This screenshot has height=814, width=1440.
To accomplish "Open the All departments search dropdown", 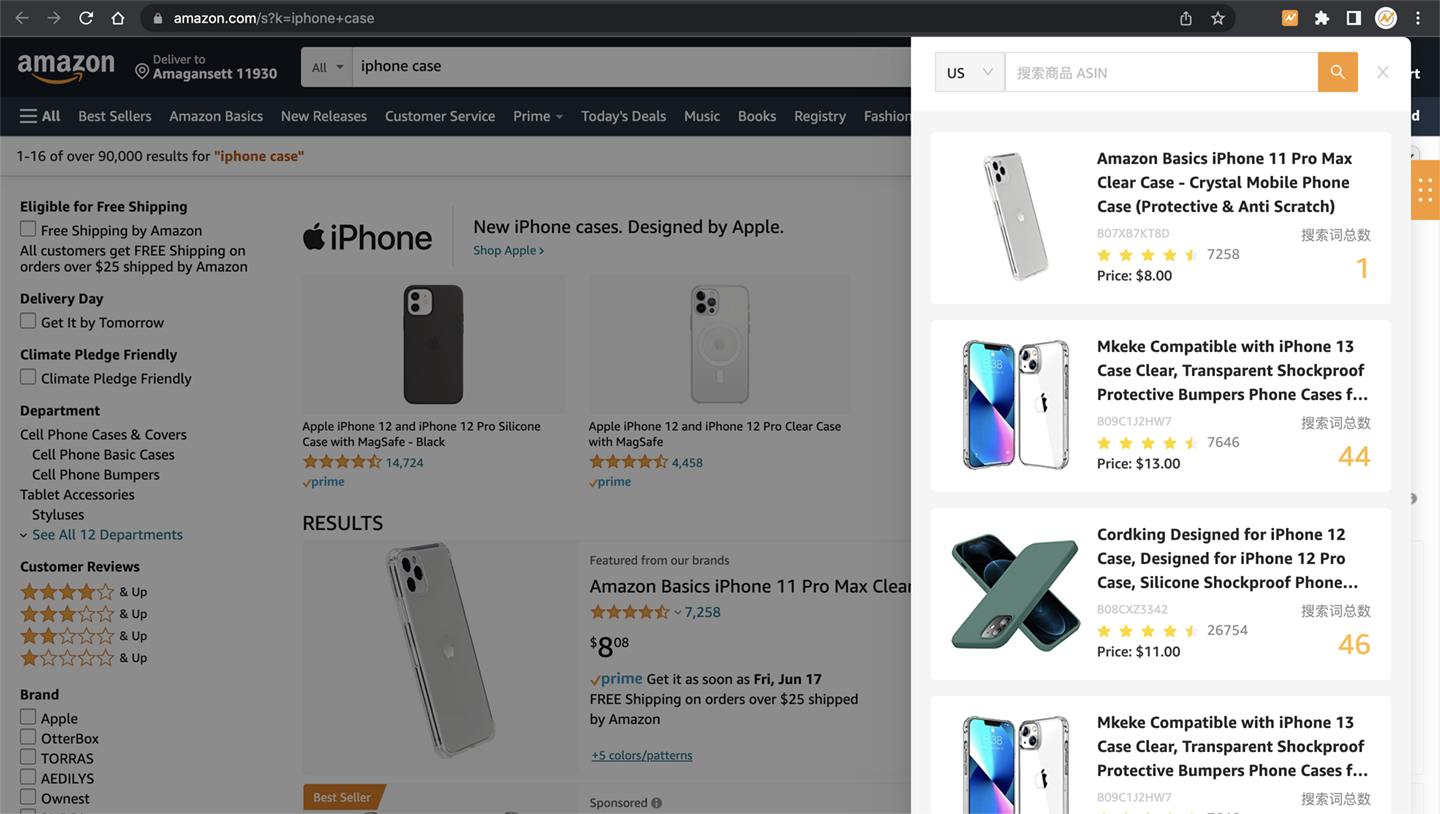I will pyautogui.click(x=327, y=67).
